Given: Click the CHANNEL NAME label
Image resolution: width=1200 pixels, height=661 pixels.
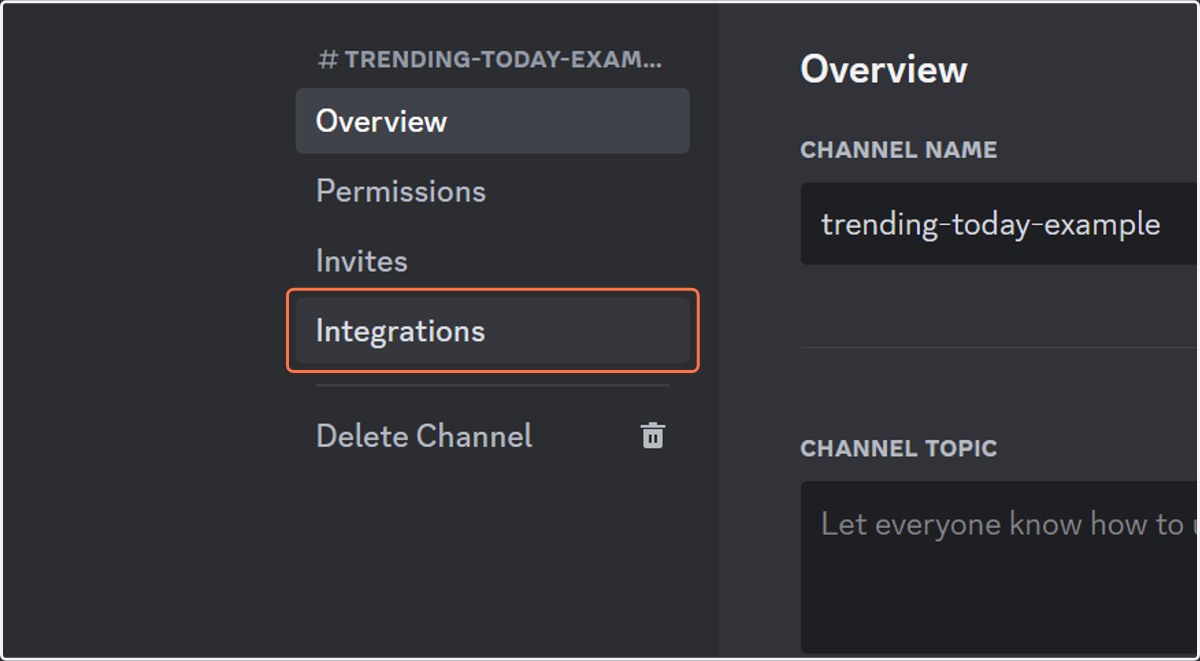Looking at the screenshot, I should 899,150.
